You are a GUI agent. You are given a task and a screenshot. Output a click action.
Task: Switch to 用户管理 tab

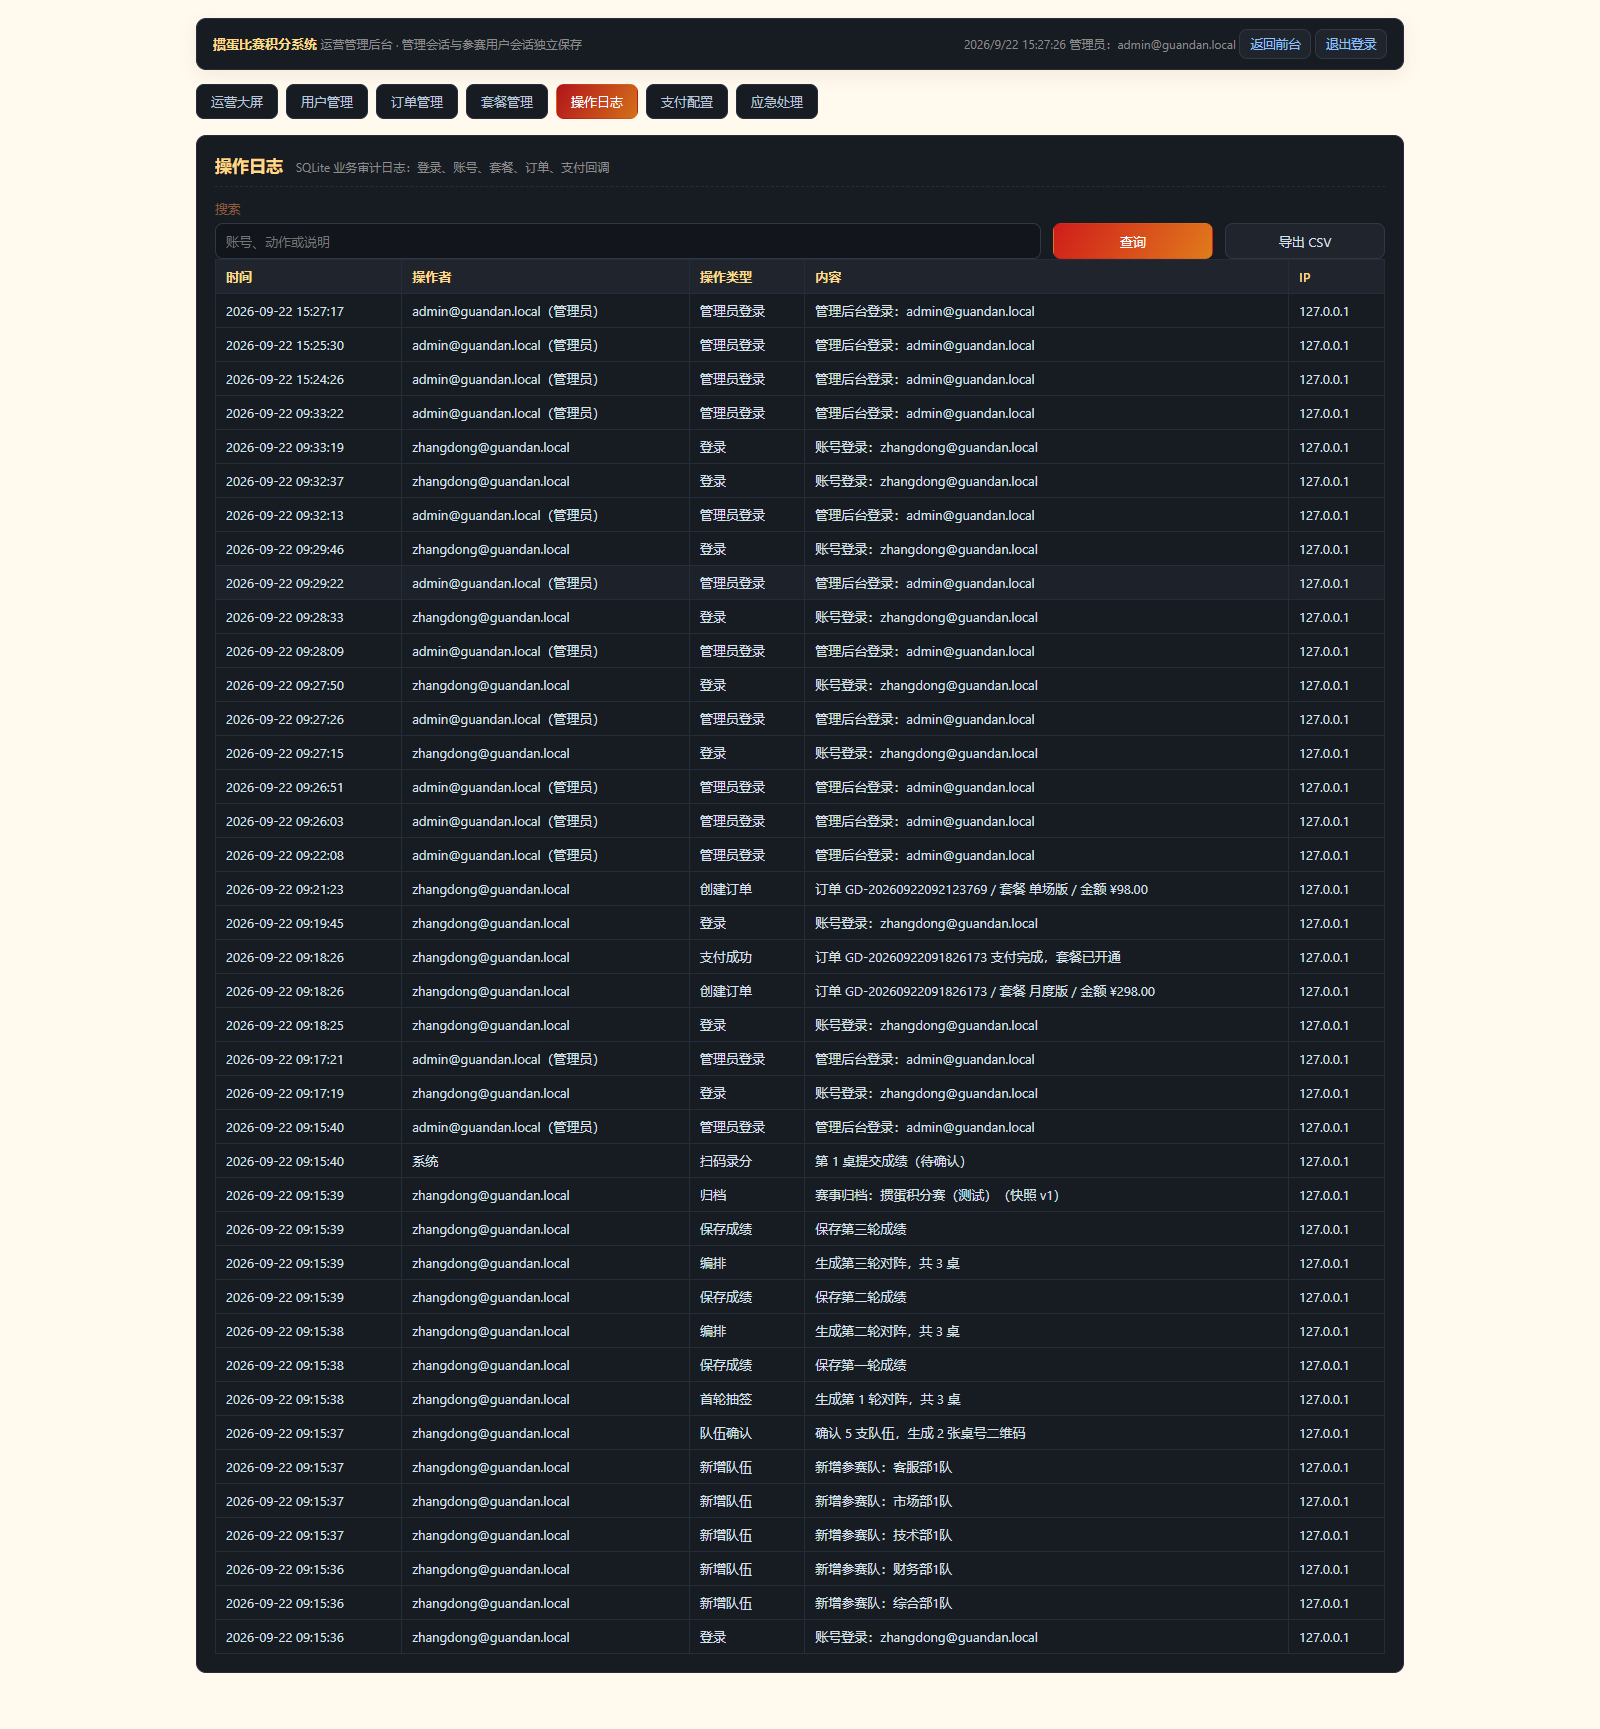pos(327,102)
